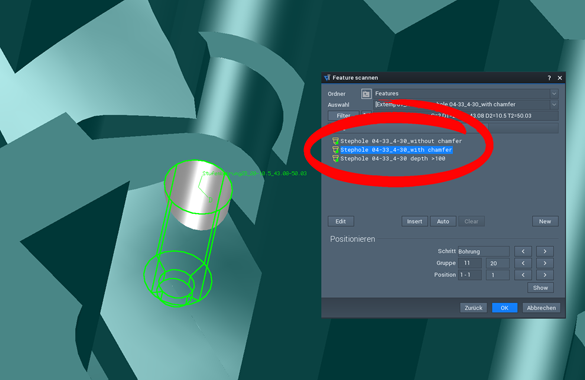Select 'Stephole 04-33_4-30_with chamfer' list entry

(x=396, y=150)
